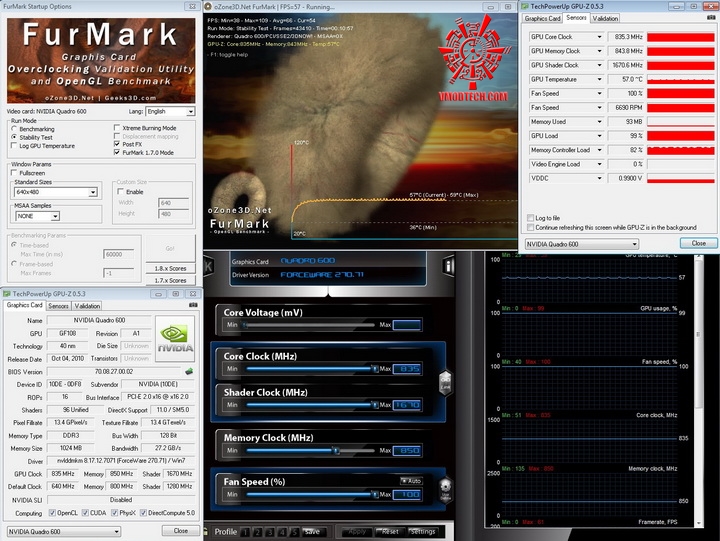Click the BIOS save chip icon beside BIOS Version
This screenshot has height=541, width=720.
pos(189,371)
